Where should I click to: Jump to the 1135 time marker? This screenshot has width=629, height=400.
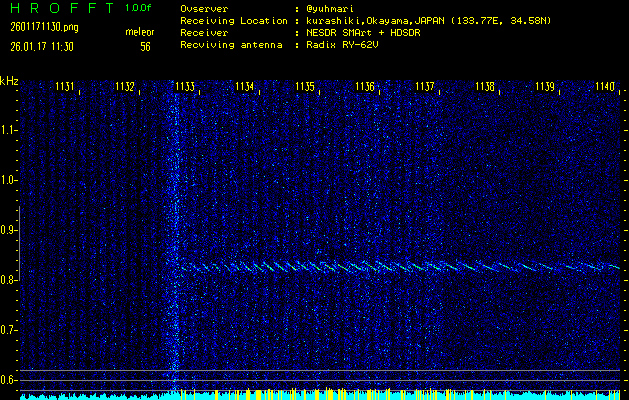coord(305,87)
